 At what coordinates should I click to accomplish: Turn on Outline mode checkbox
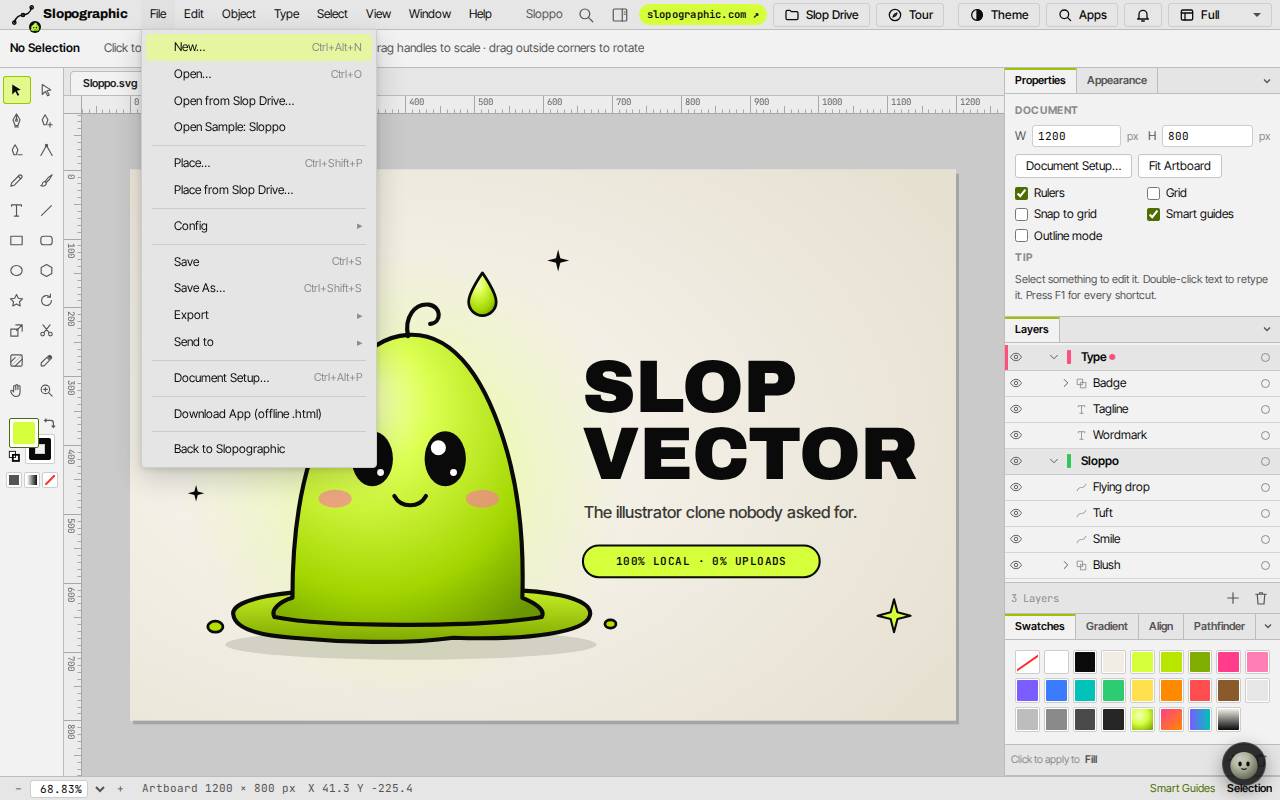coord(1021,236)
